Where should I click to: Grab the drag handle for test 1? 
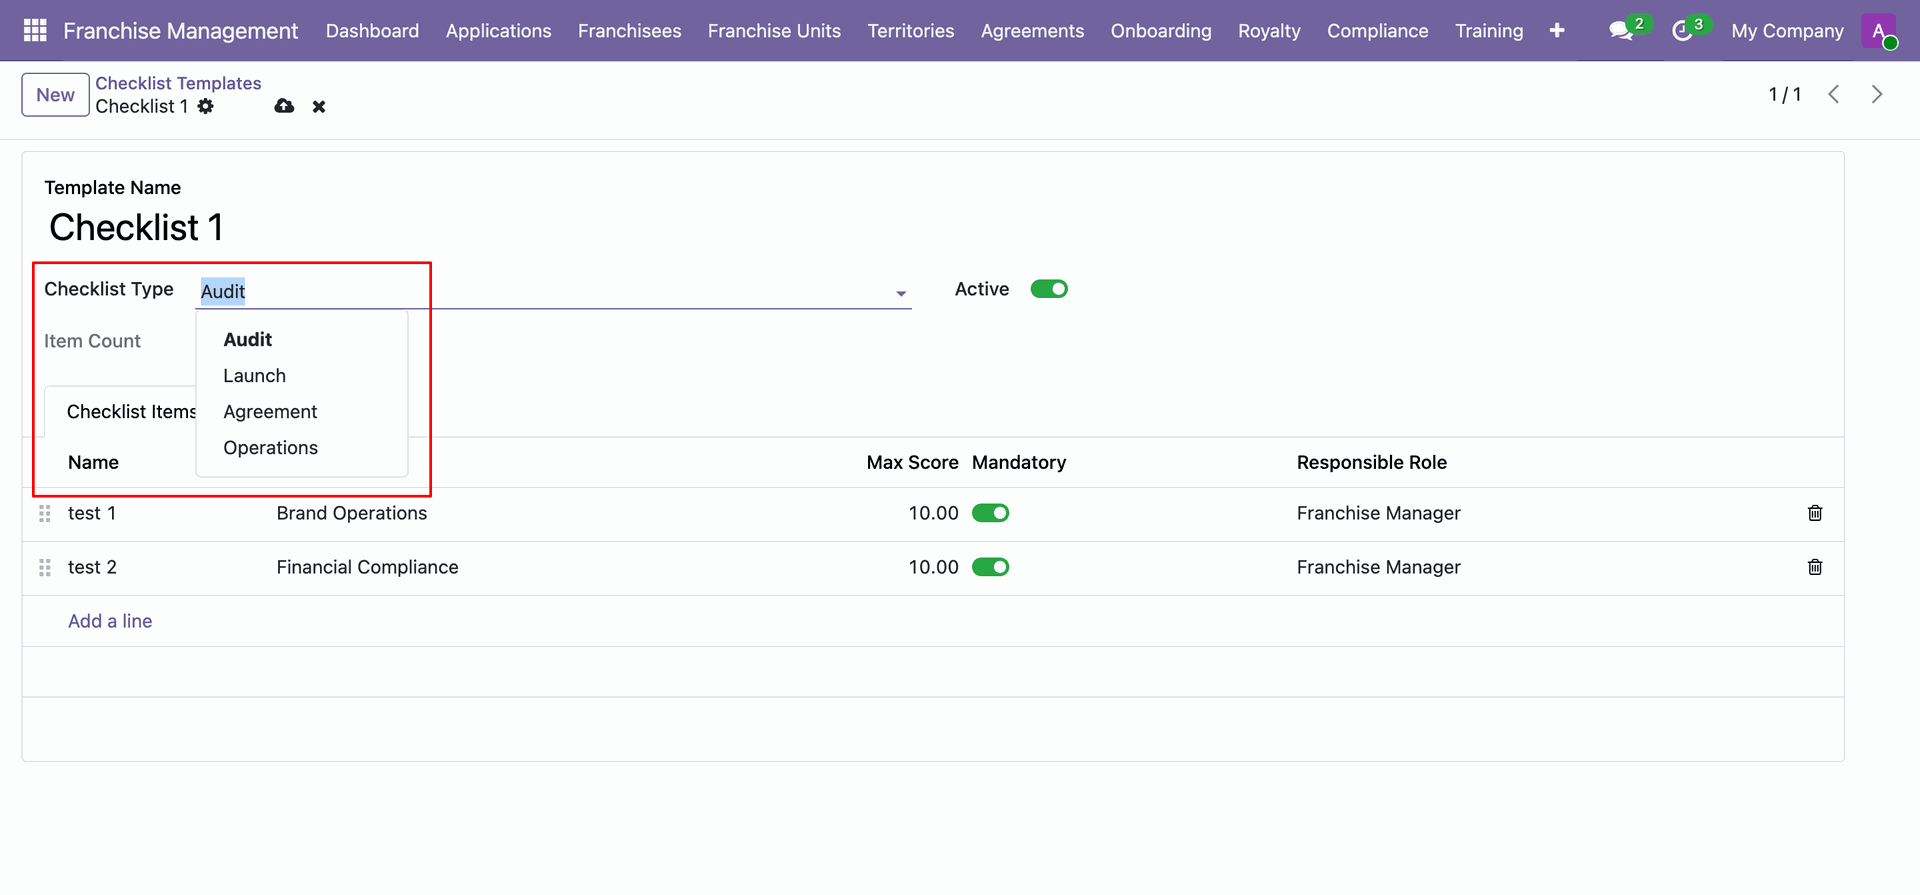(x=45, y=514)
